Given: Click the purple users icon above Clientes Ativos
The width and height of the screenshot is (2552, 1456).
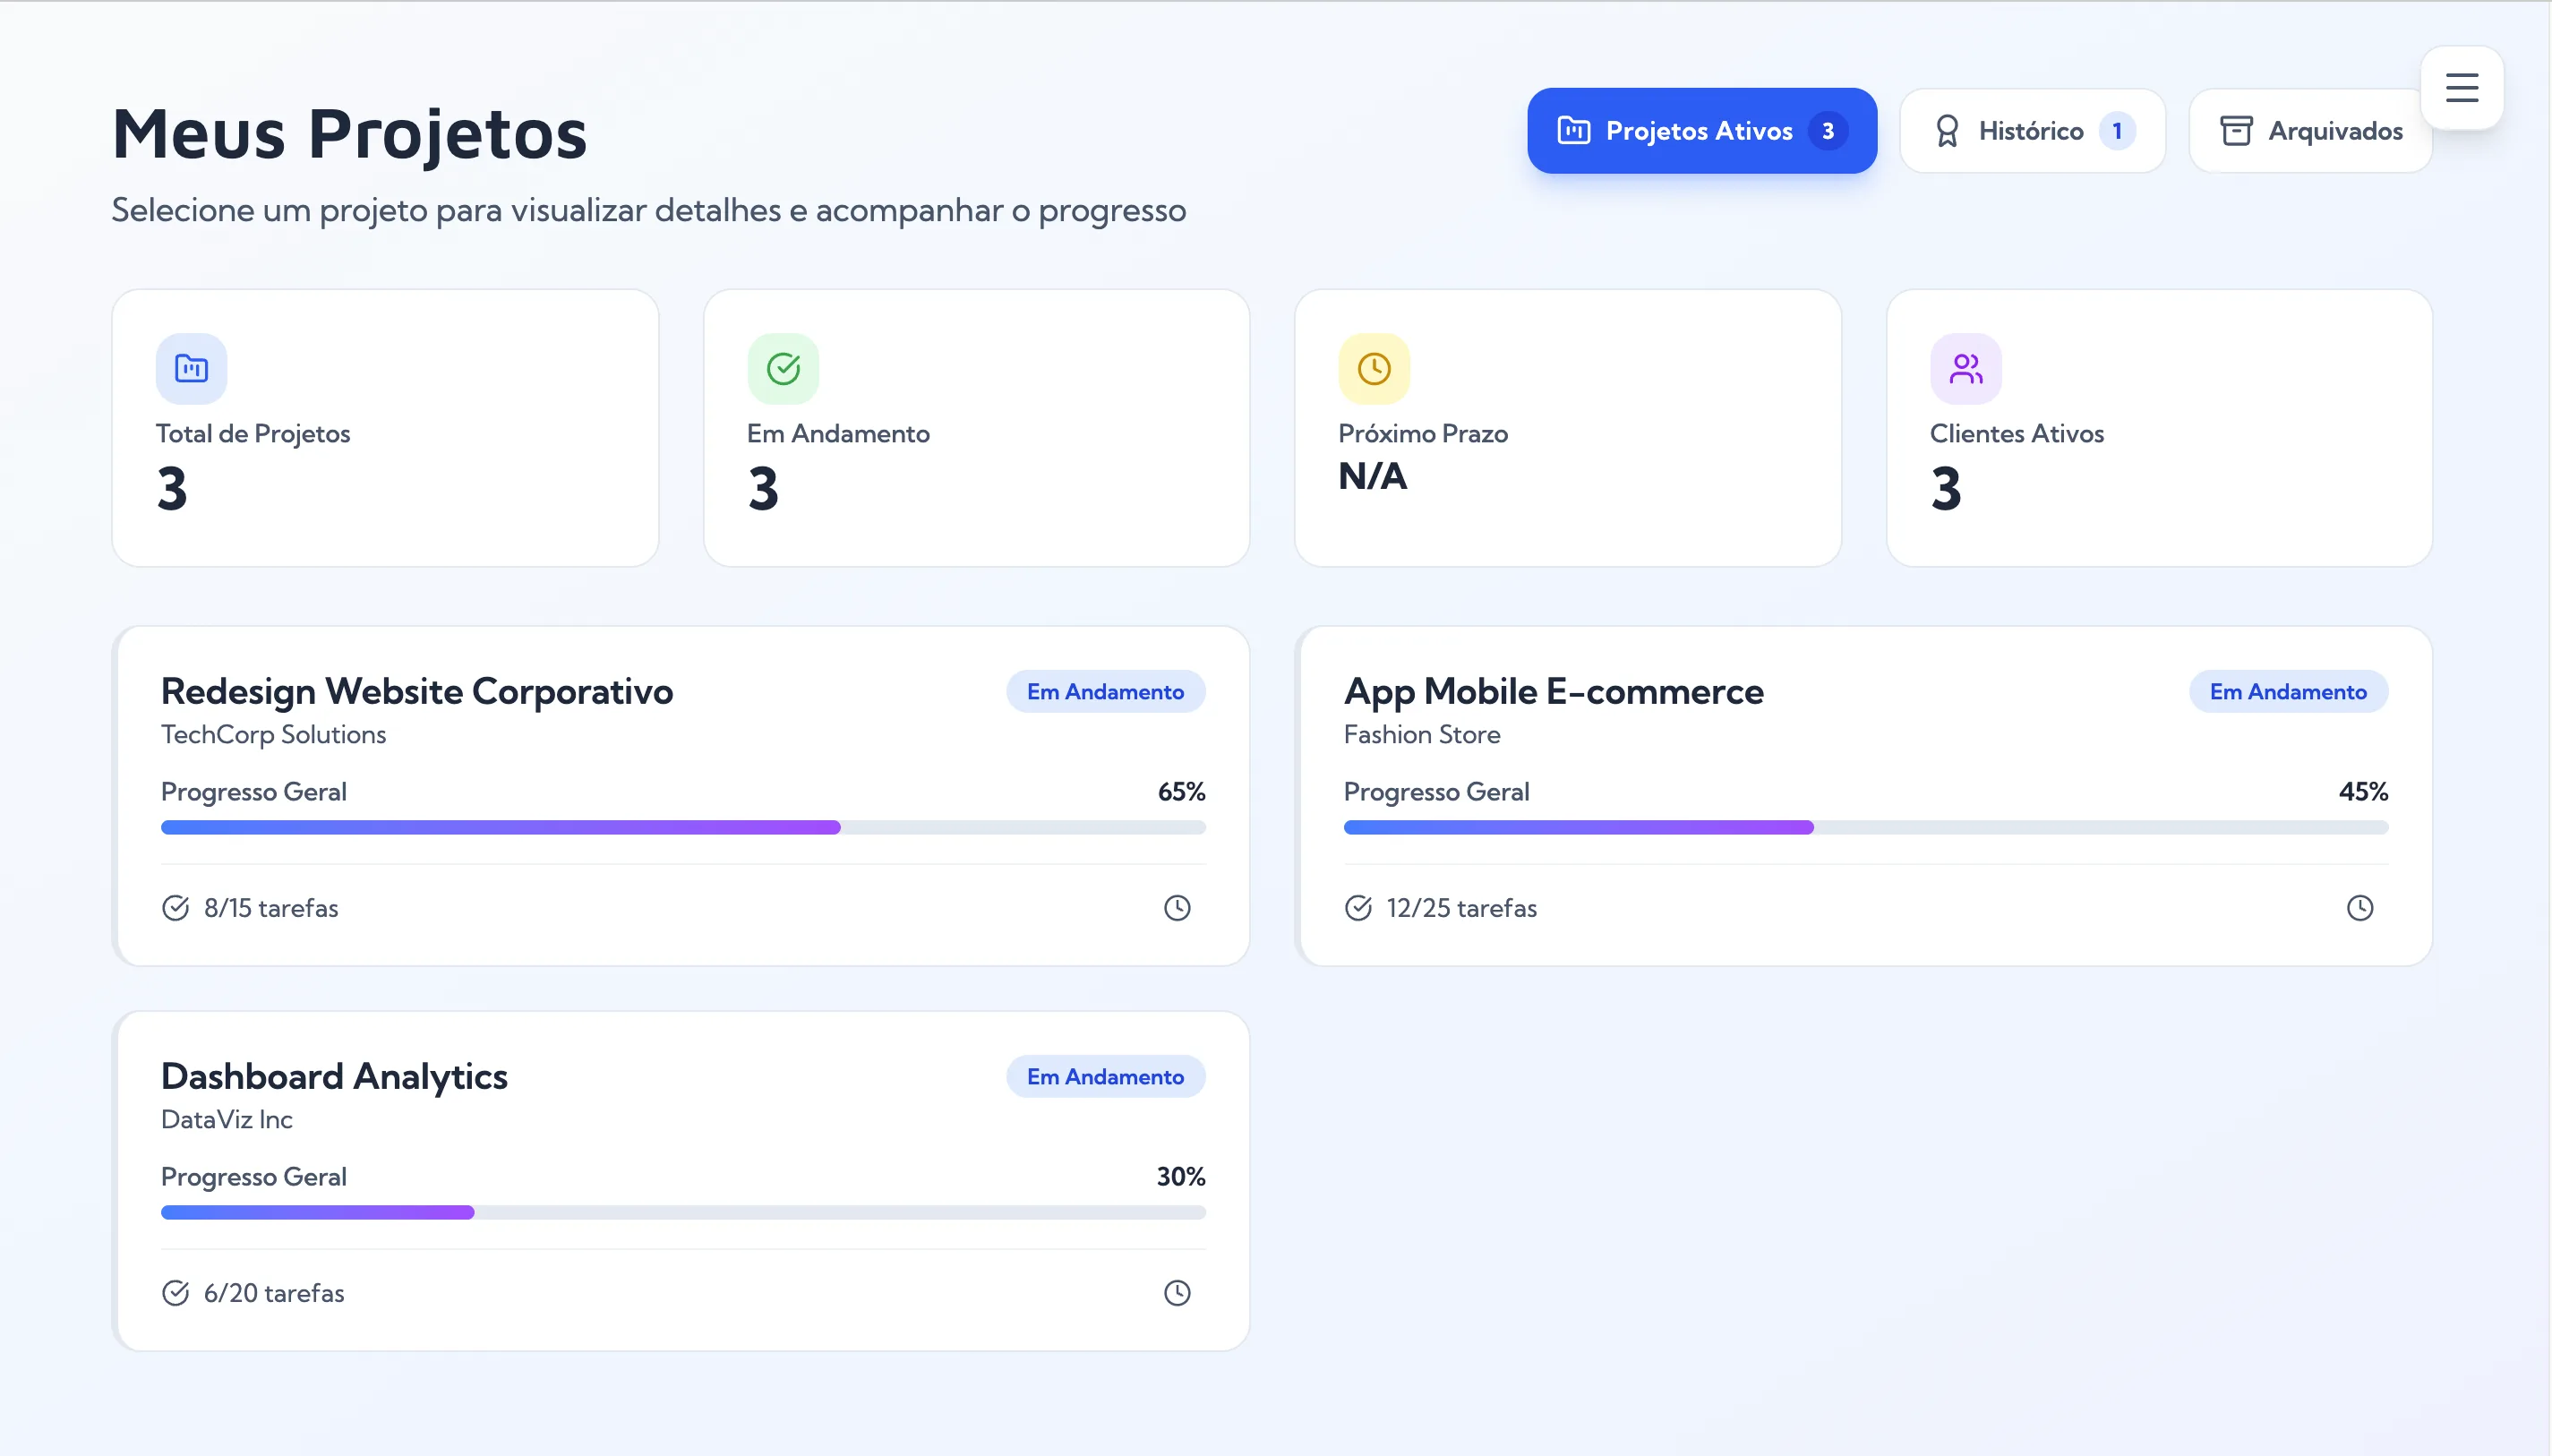Looking at the screenshot, I should [x=1966, y=369].
